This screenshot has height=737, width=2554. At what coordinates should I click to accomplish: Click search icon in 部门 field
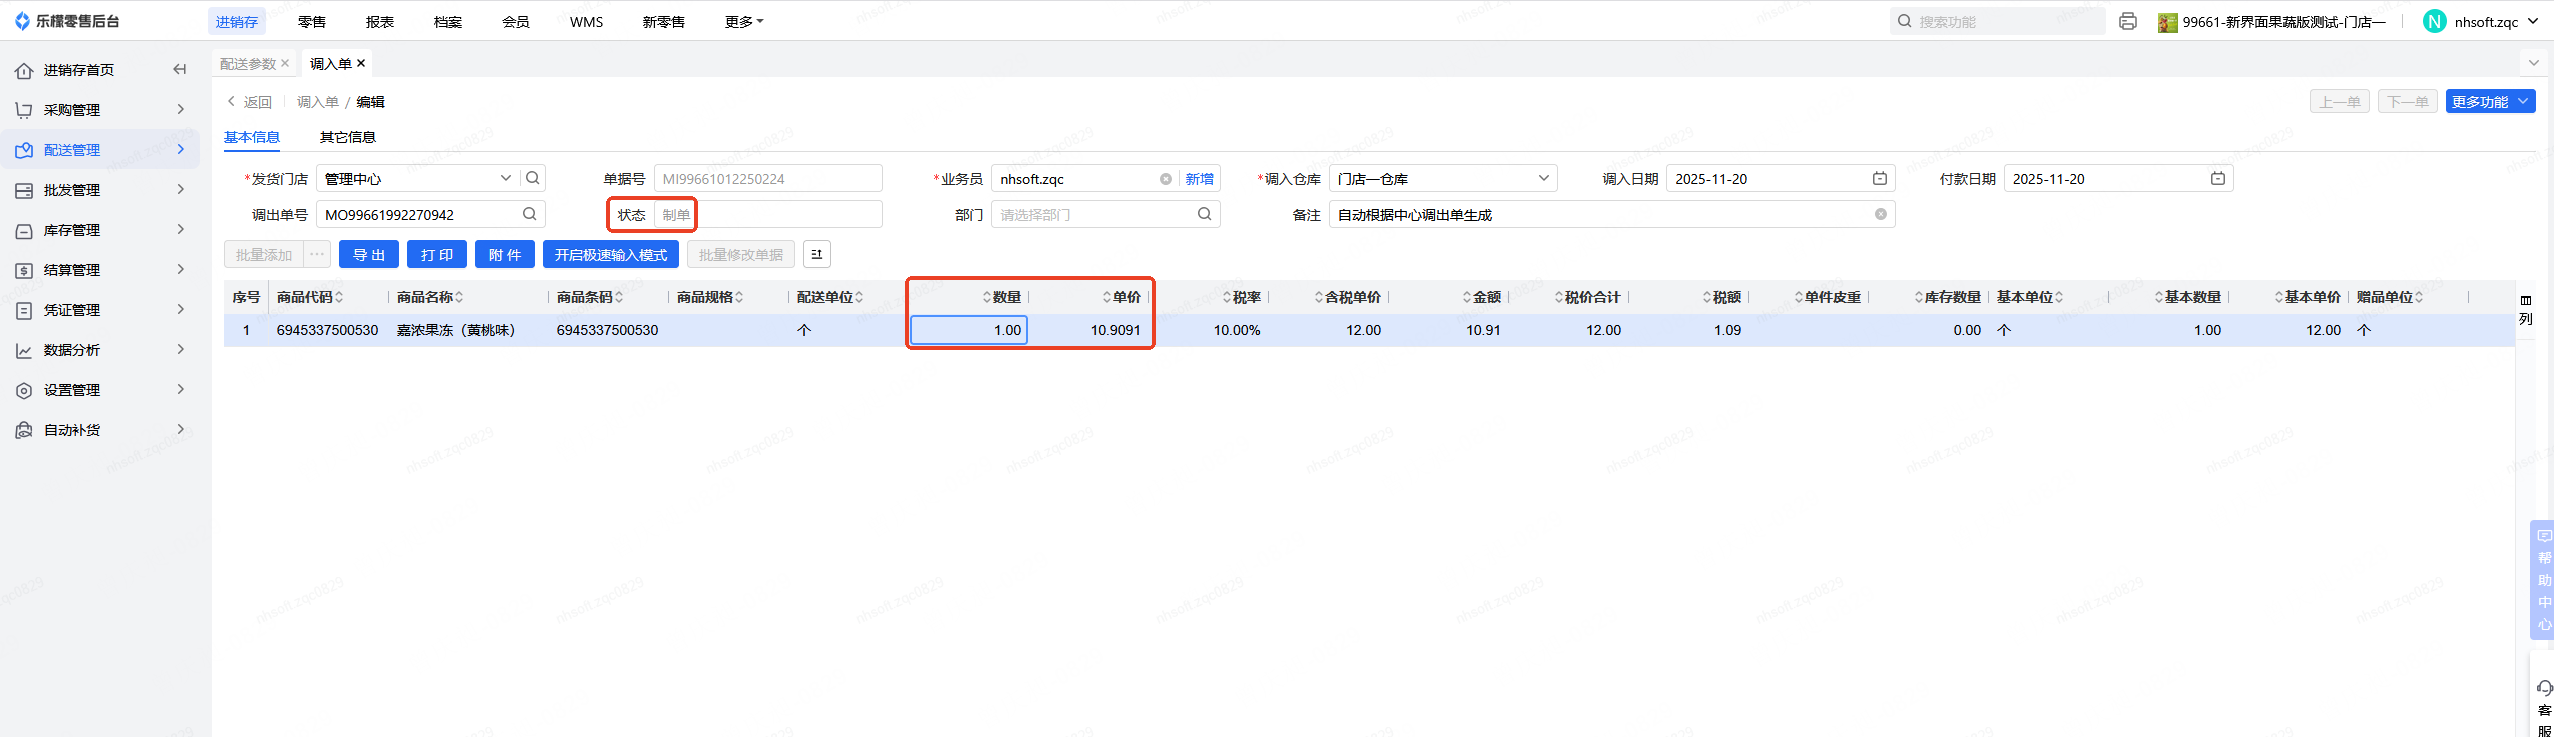tap(1205, 214)
